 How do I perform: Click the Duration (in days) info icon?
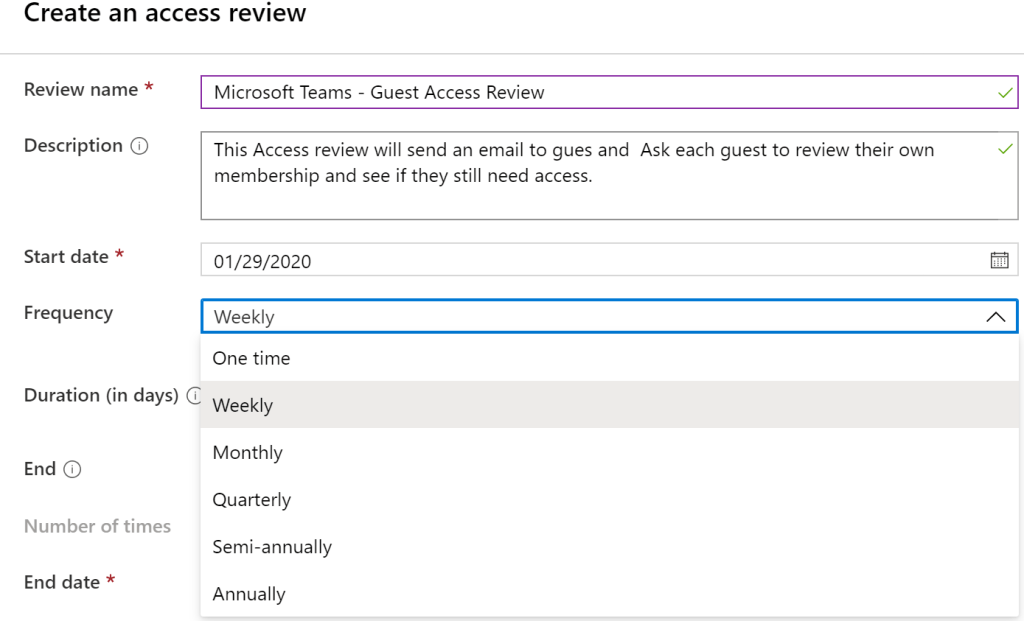pyautogui.click(x=193, y=396)
